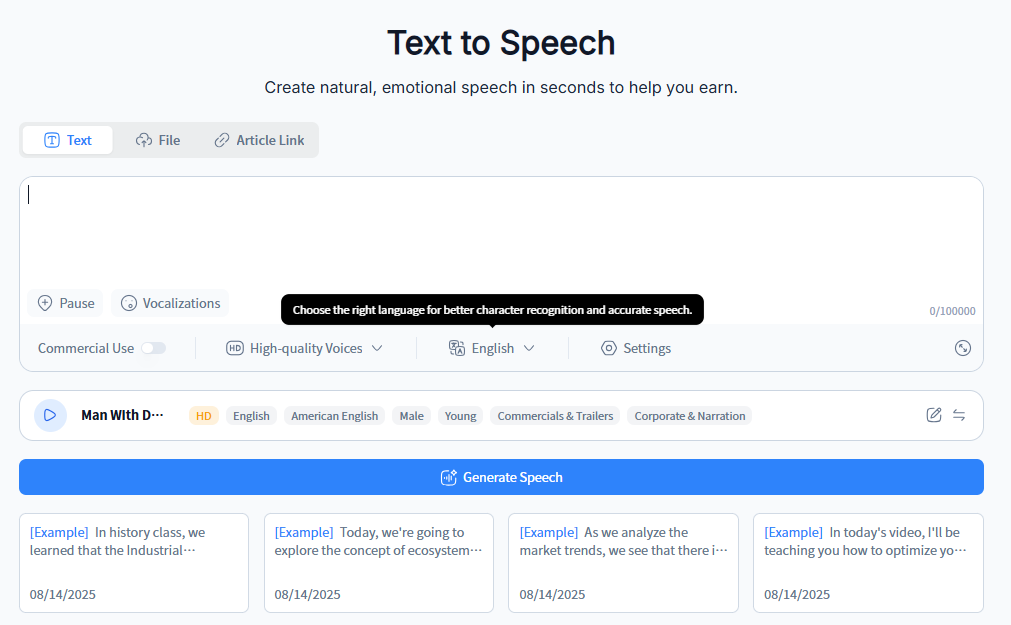1011x625 pixels.
Task: Click the edit voice pencil icon
Action: [934, 415]
